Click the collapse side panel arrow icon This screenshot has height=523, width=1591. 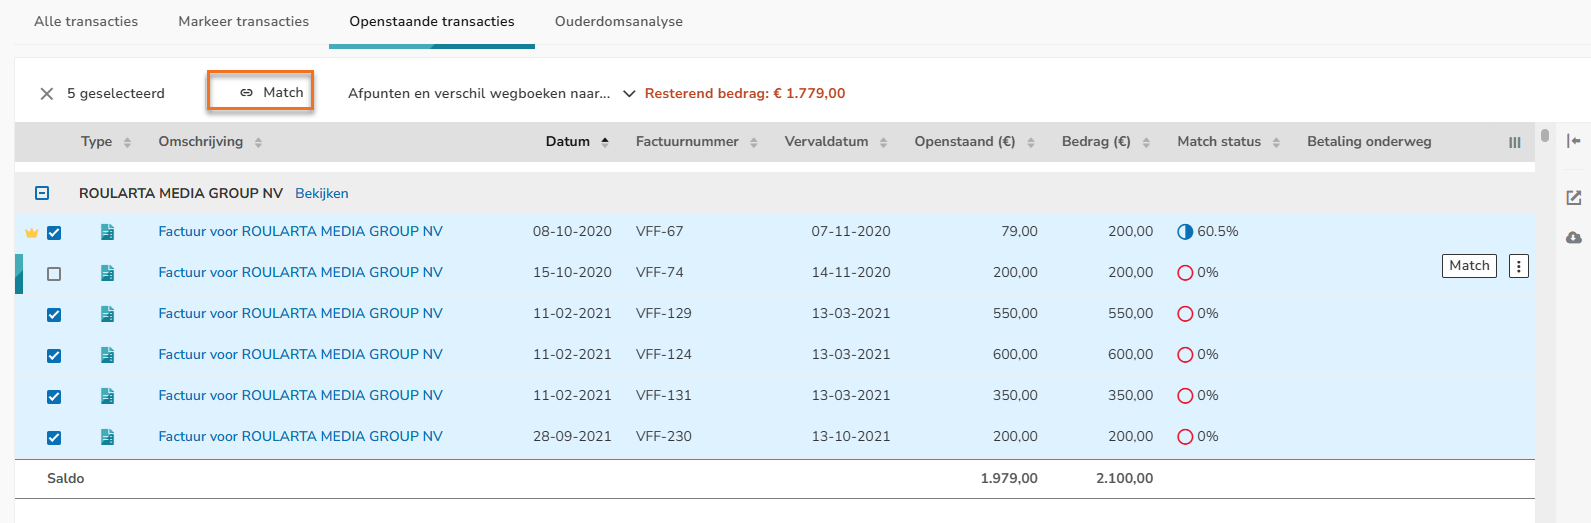coord(1573,141)
